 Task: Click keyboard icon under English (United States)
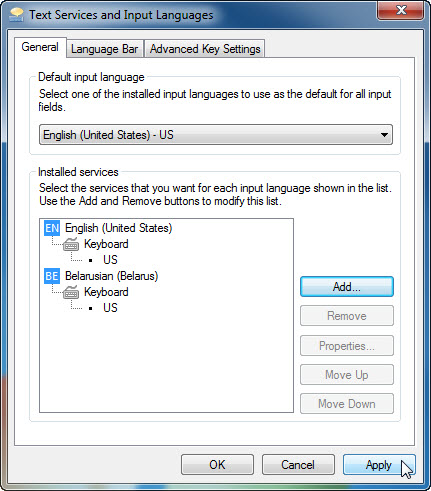pos(71,244)
